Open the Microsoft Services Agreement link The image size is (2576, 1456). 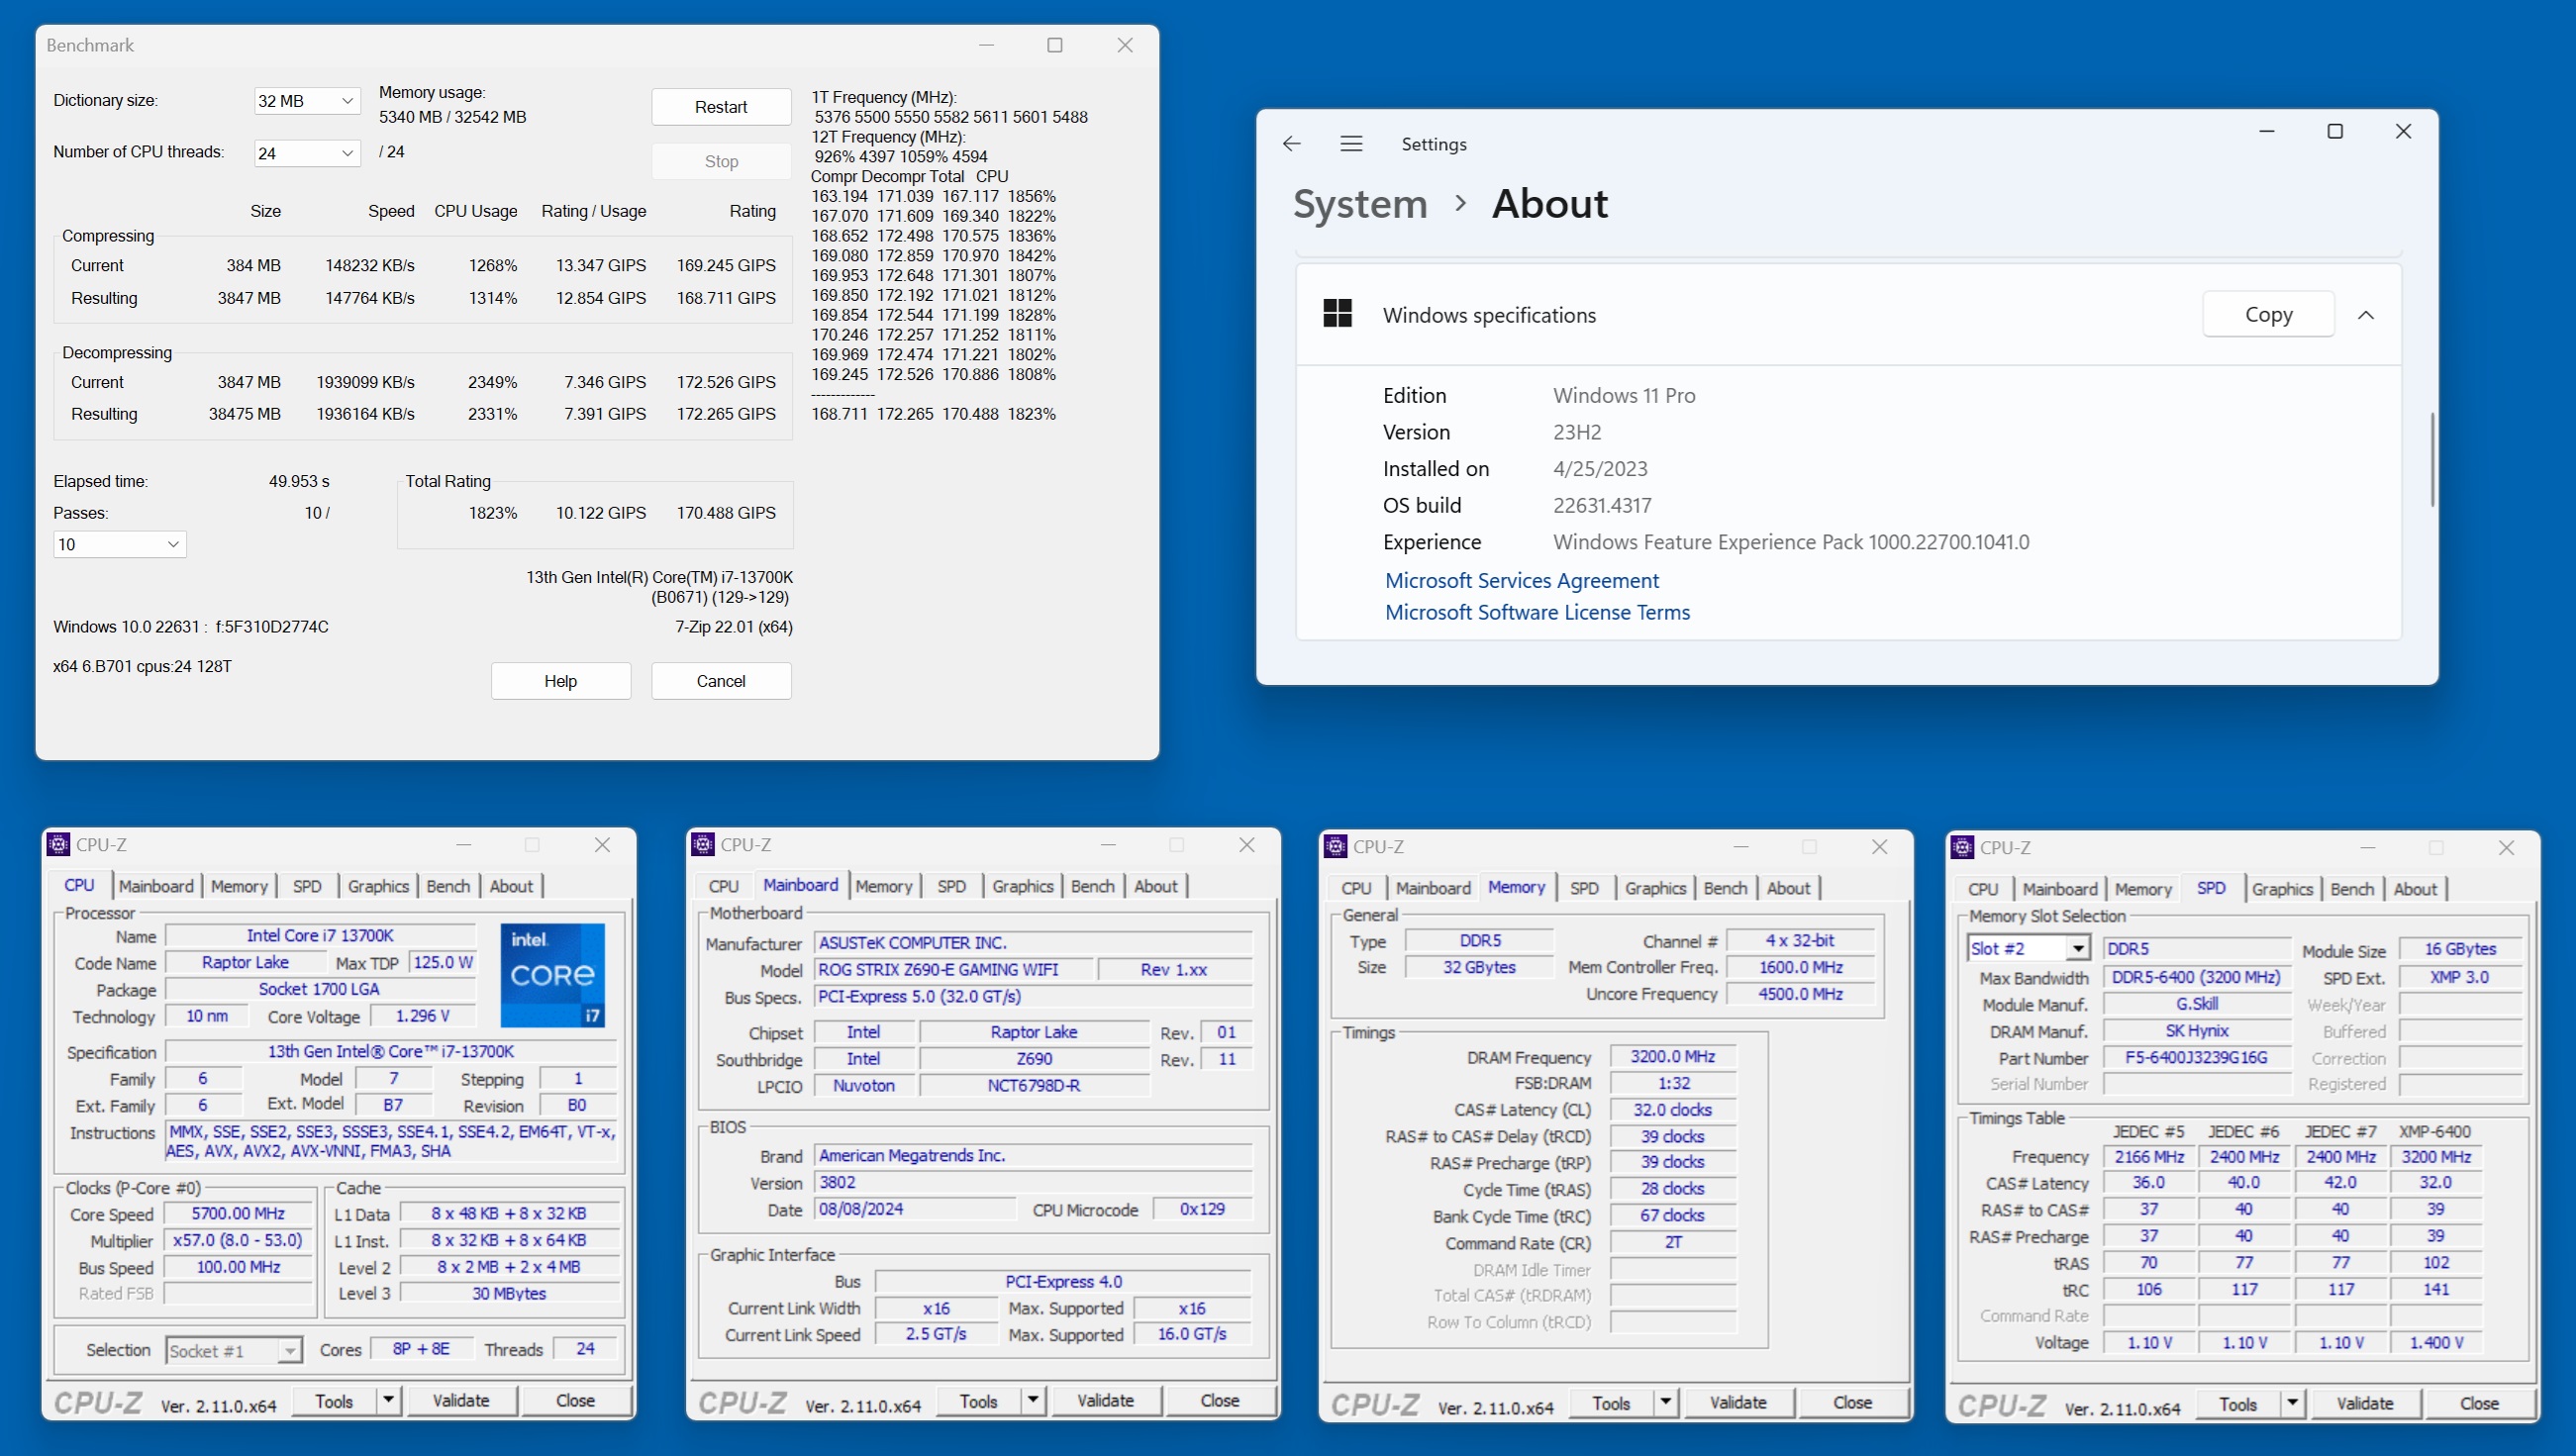pyautogui.click(x=1522, y=580)
